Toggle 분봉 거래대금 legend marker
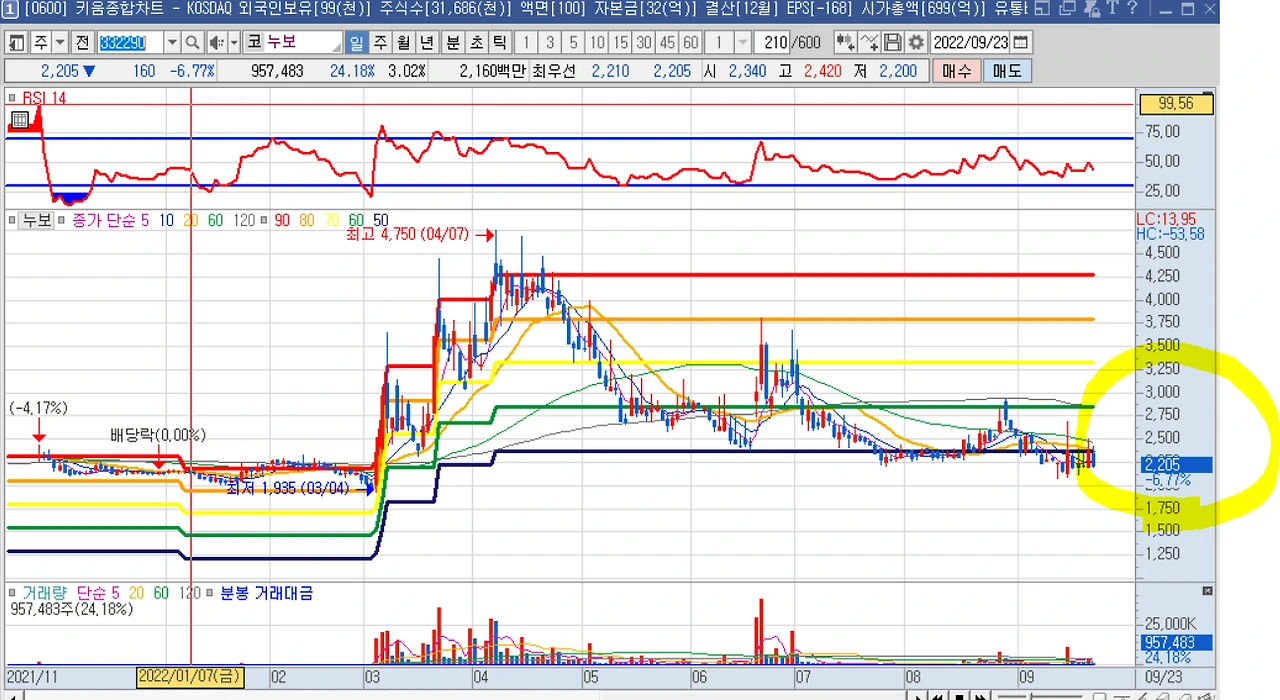The height and width of the screenshot is (700, 1280). (x=210, y=593)
